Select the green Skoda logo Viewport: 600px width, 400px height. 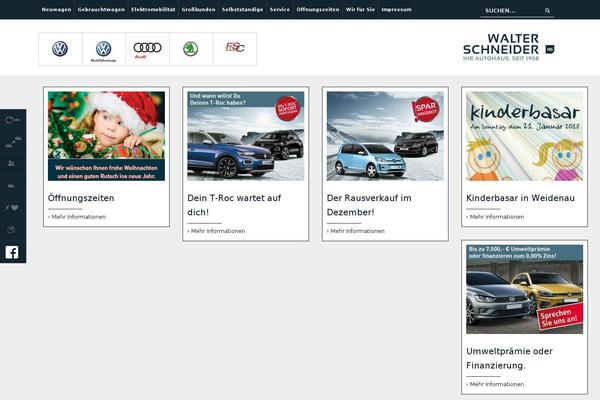click(x=191, y=49)
